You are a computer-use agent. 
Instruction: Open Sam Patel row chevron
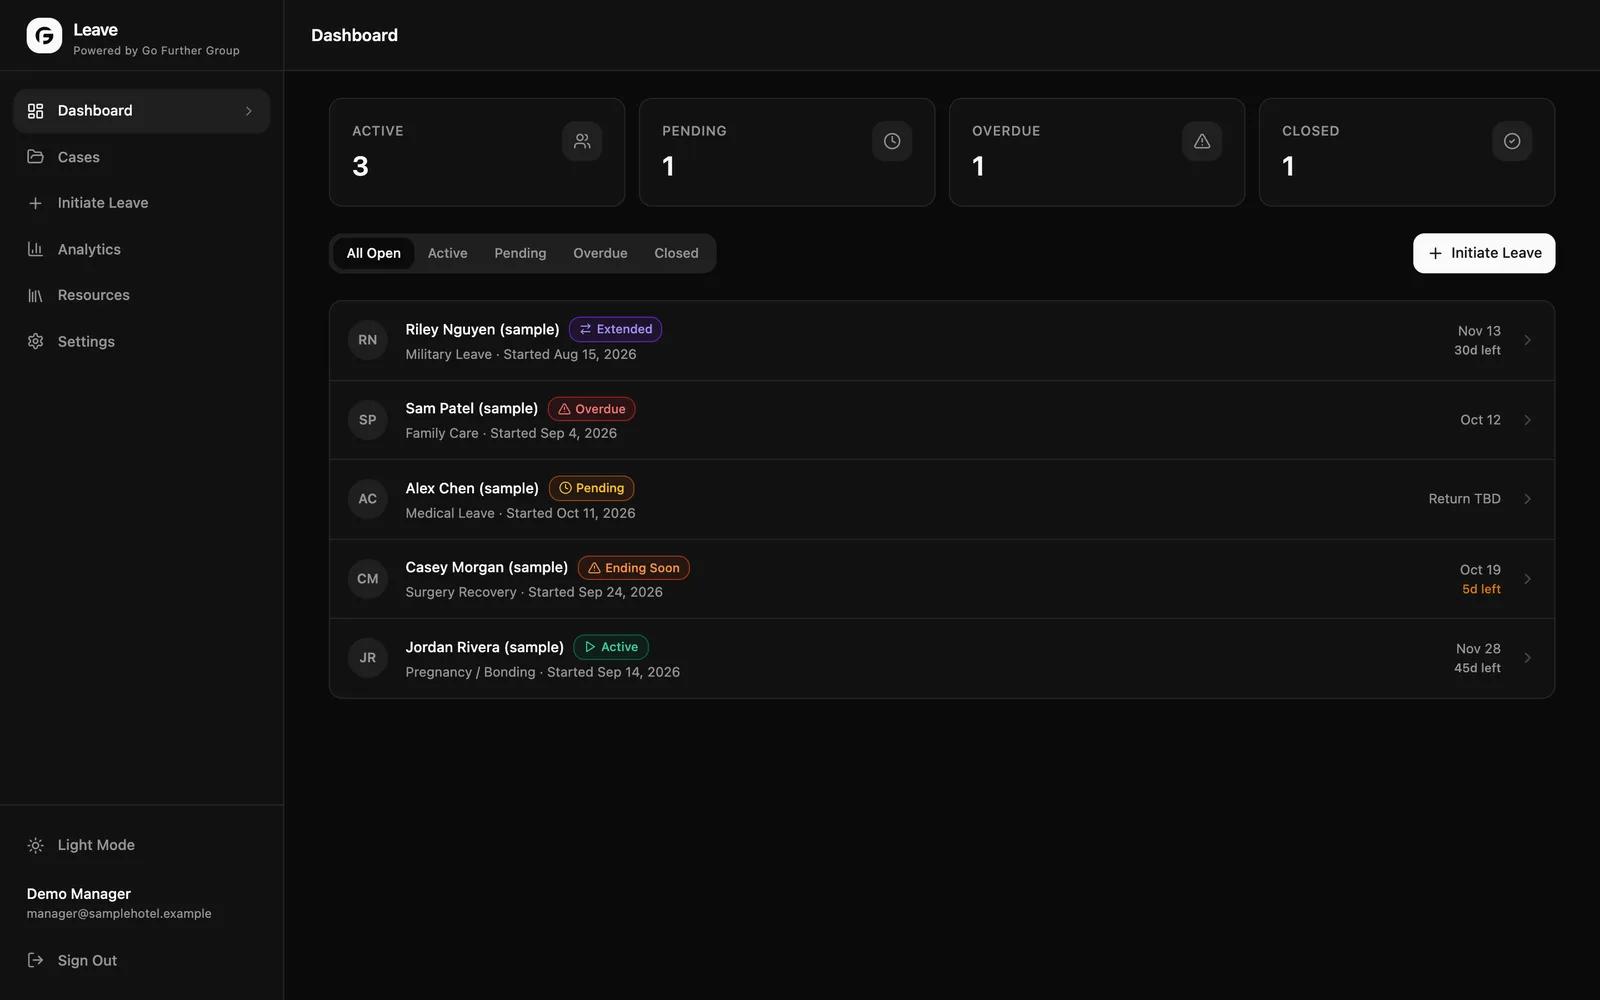point(1527,420)
